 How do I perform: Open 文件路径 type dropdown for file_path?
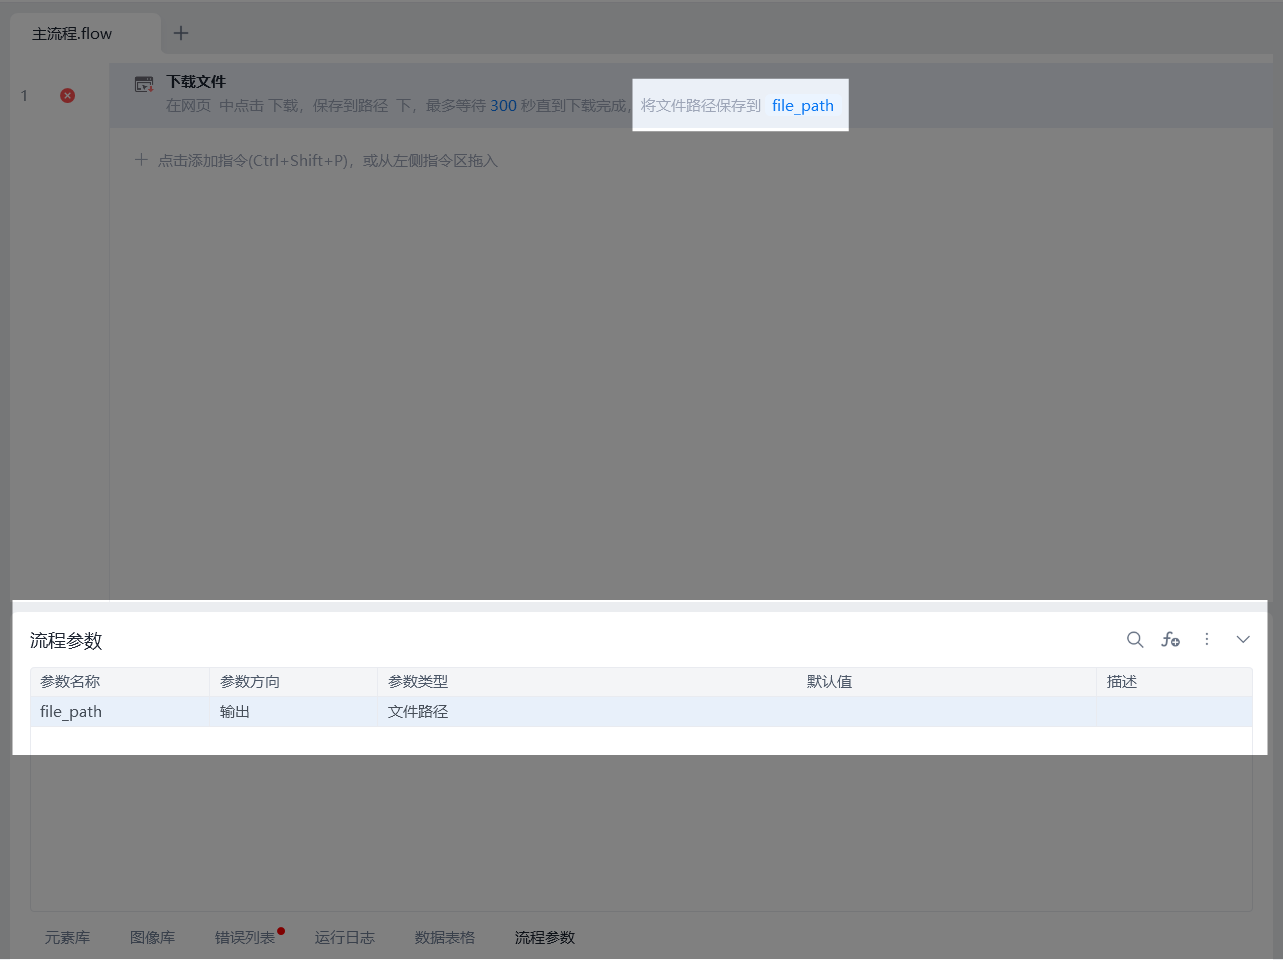pyautogui.click(x=590, y=712)
